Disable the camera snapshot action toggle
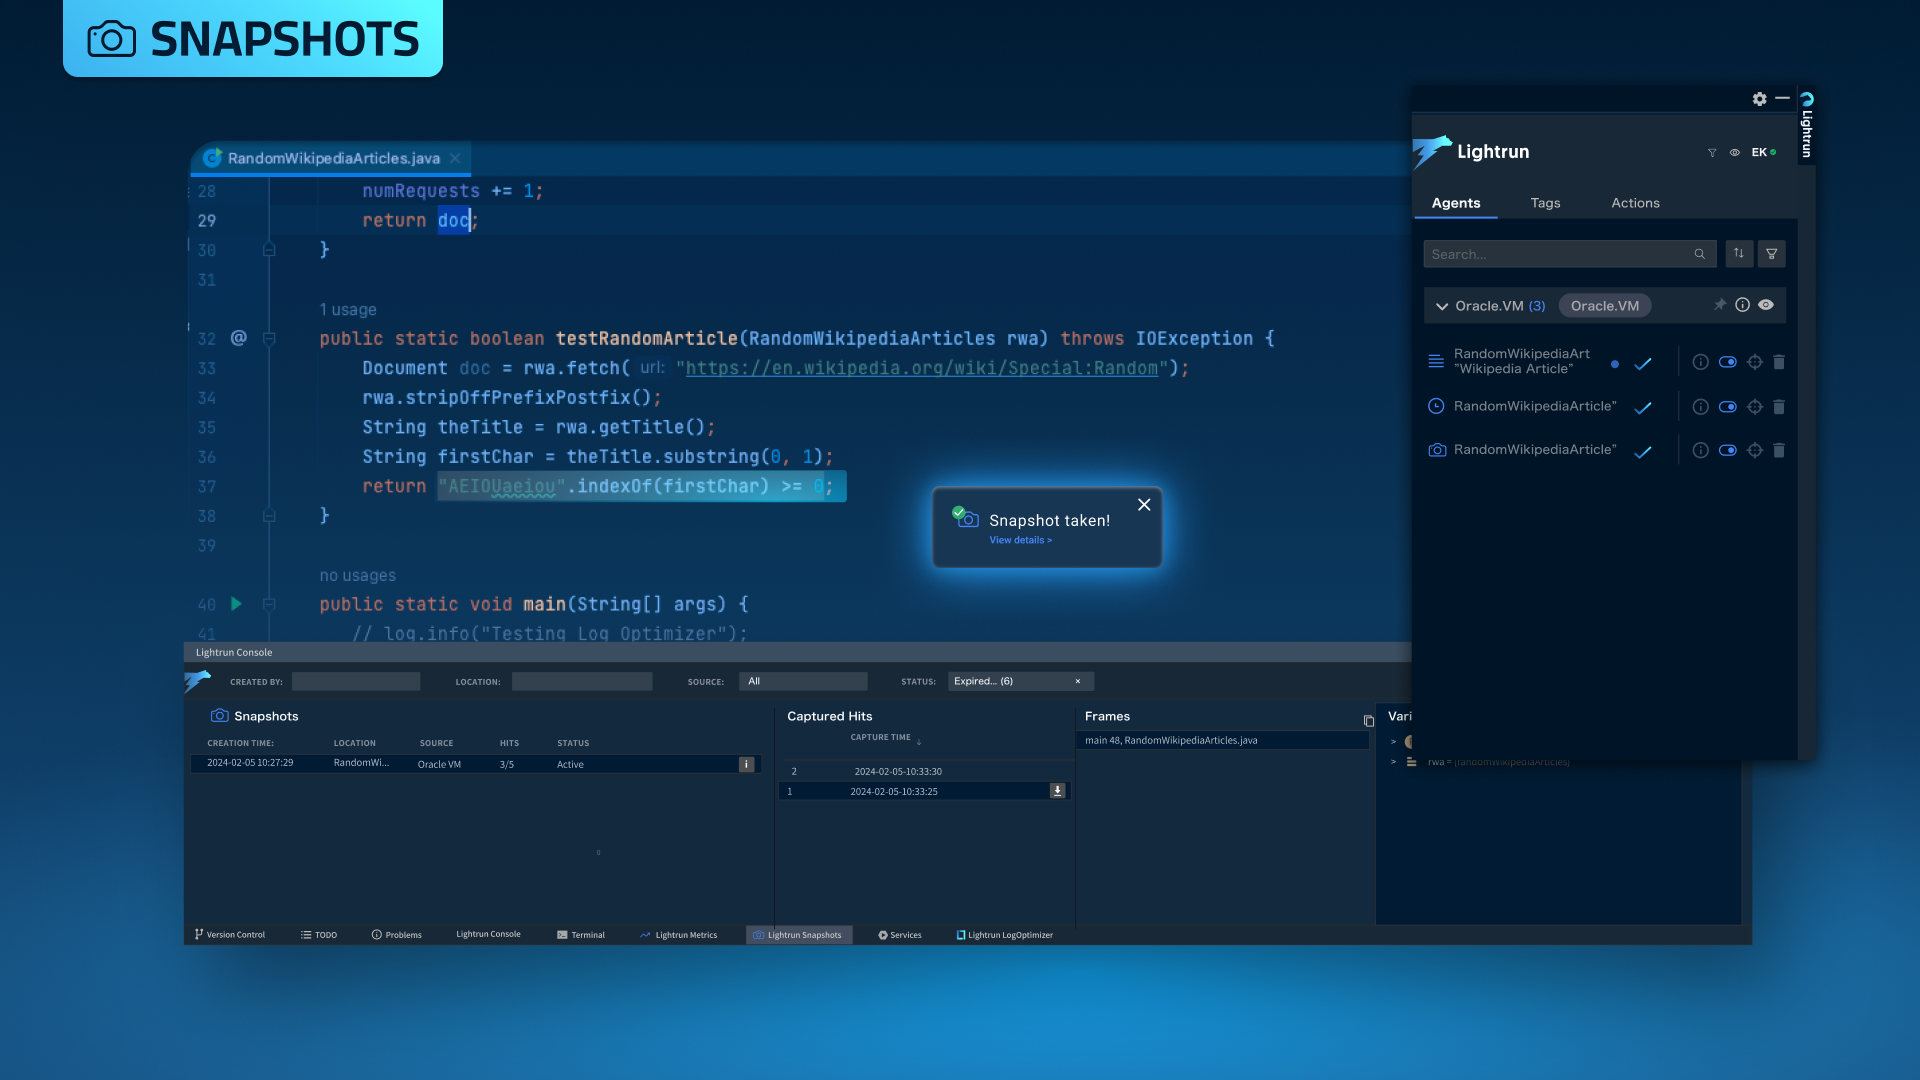1920x1080 pixels. [1727, 451]
